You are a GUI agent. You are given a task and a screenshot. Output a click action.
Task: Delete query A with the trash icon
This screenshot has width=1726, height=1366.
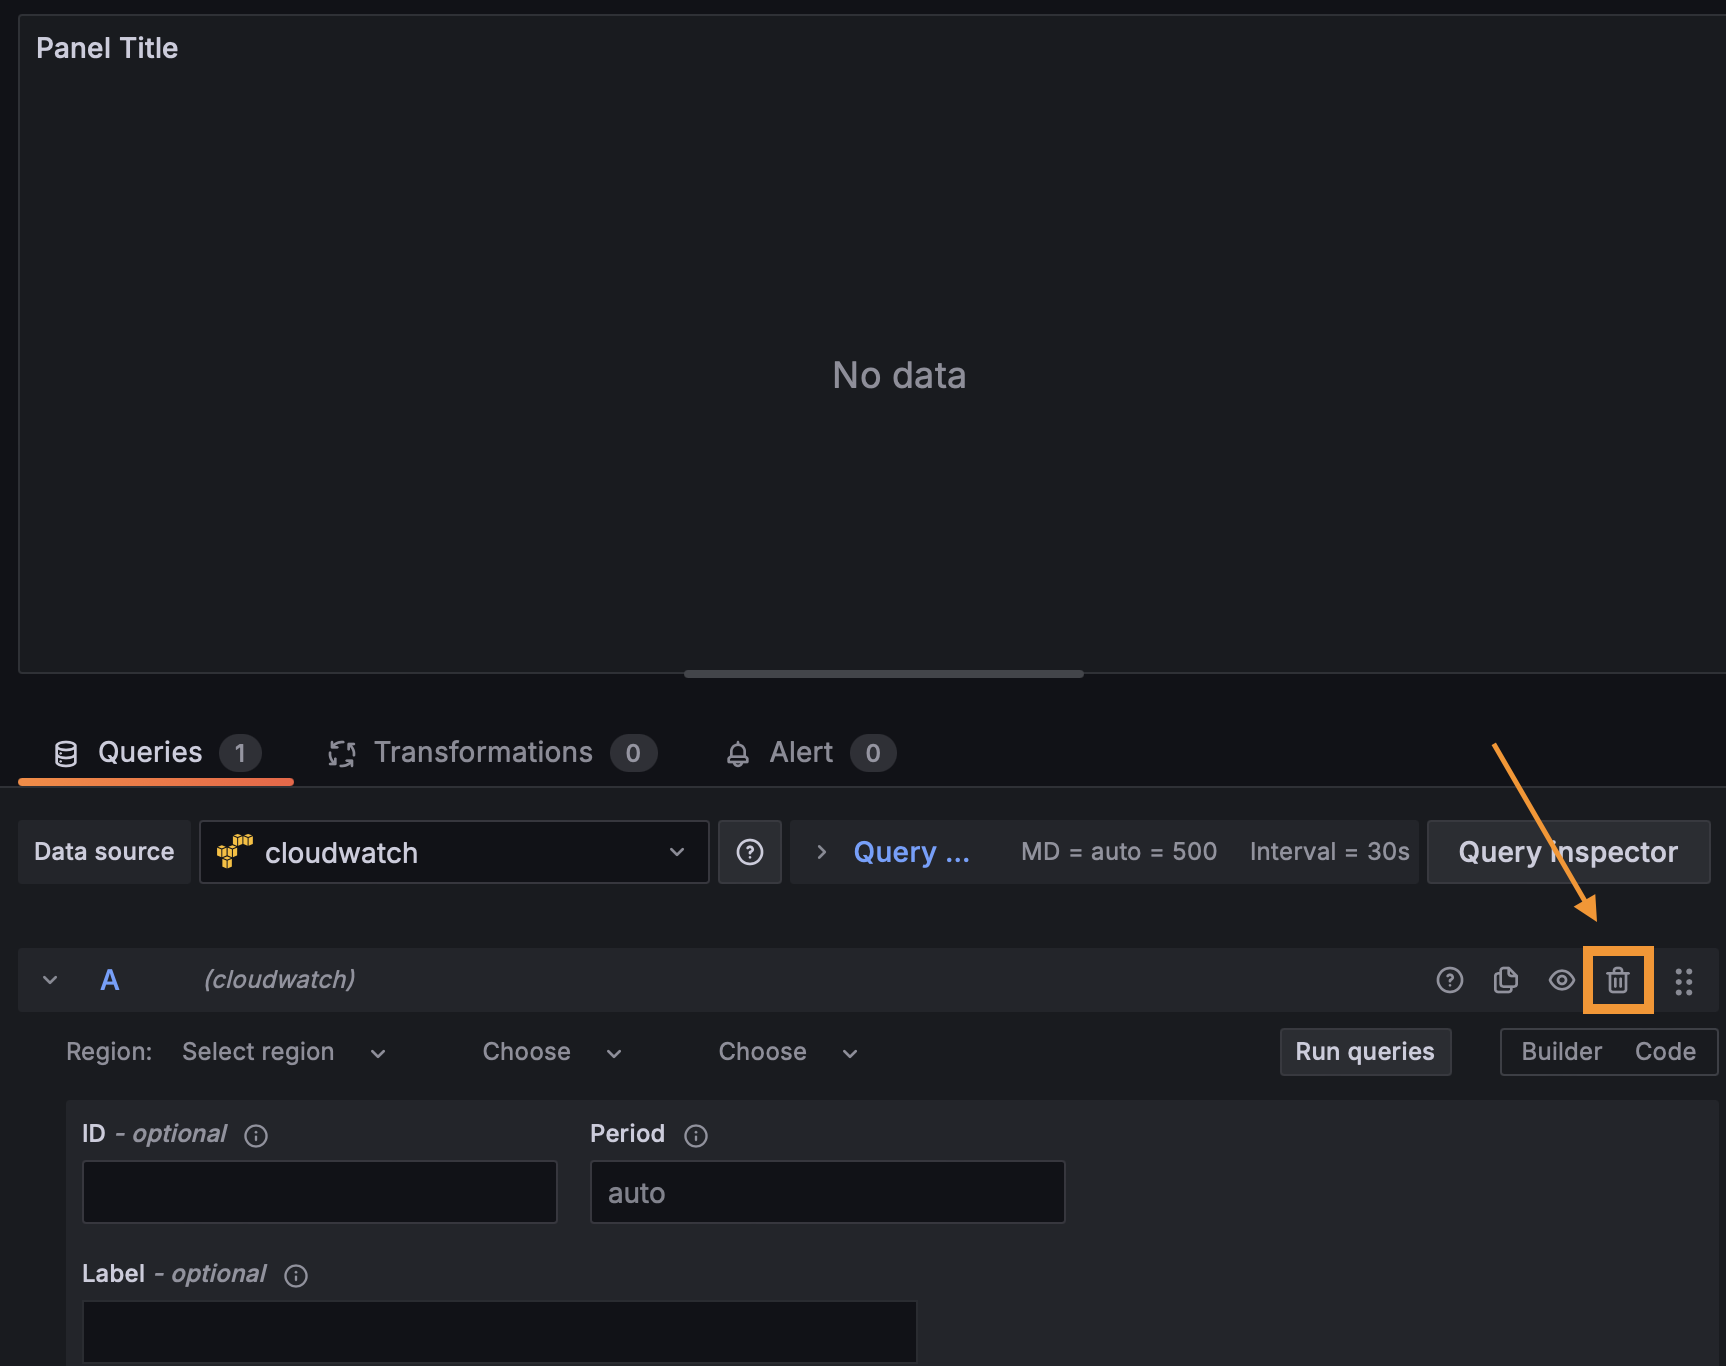(x=1617, y=980)
